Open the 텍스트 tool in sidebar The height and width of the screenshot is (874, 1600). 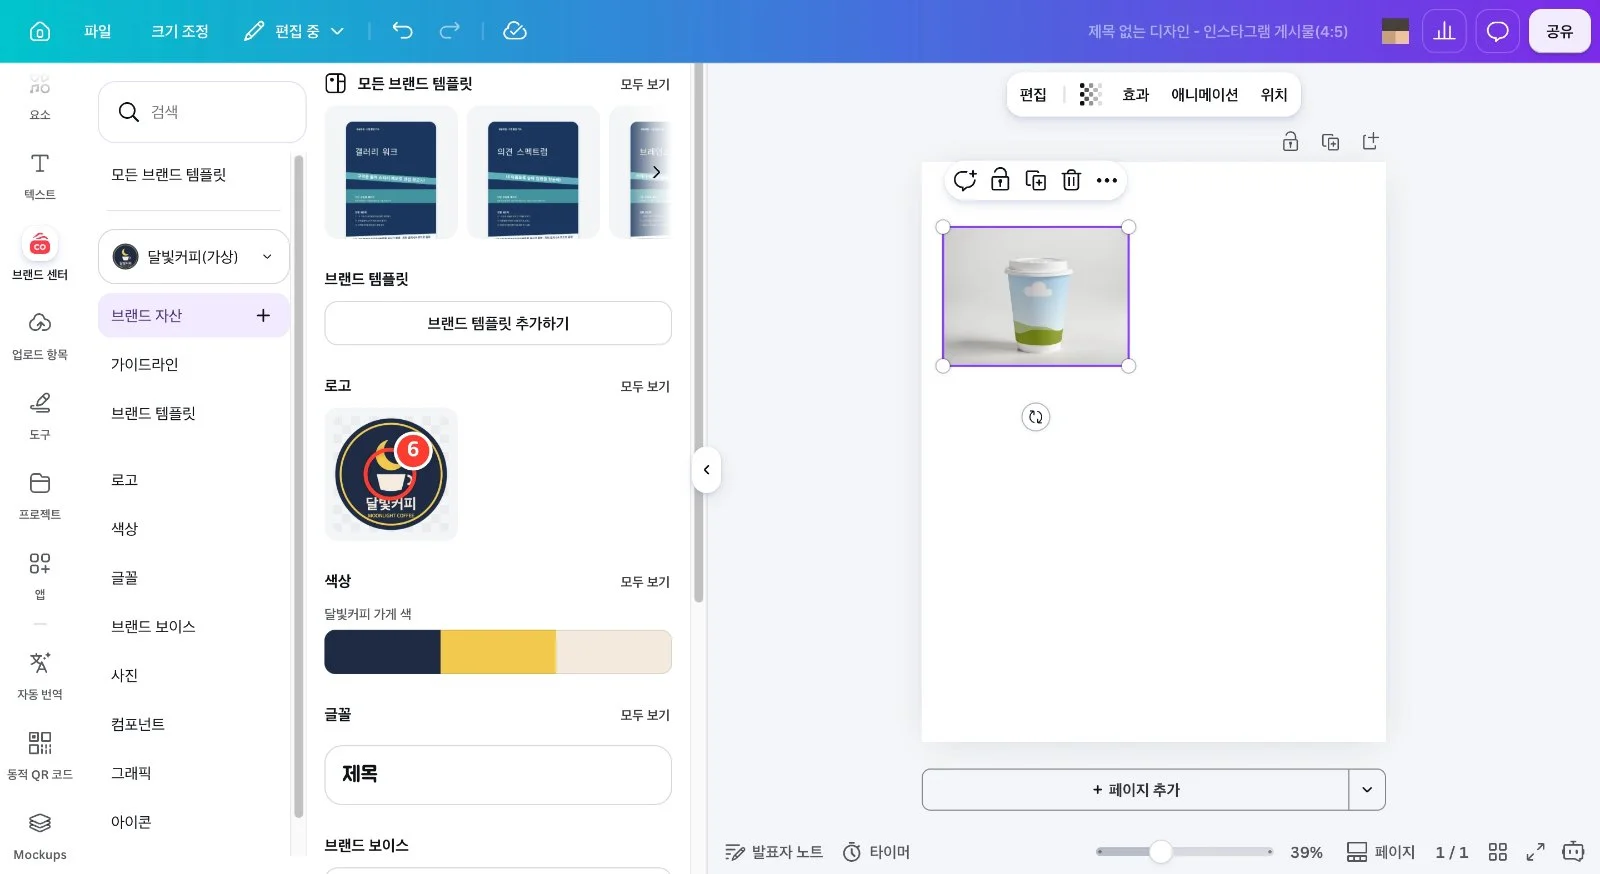[x=40, y=176]
